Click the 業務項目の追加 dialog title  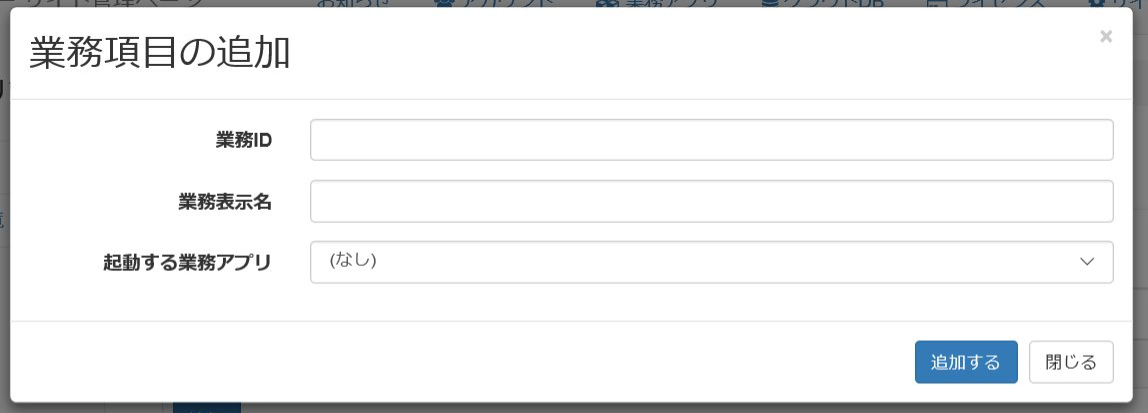pyautogui.click(x=160, y=53)
